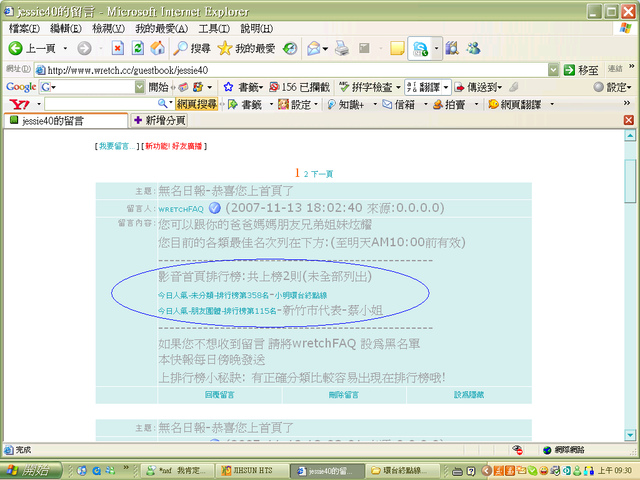Print the page with the printer icon
This screenshot has height=480, width=640.
click(x=342, y=49)
